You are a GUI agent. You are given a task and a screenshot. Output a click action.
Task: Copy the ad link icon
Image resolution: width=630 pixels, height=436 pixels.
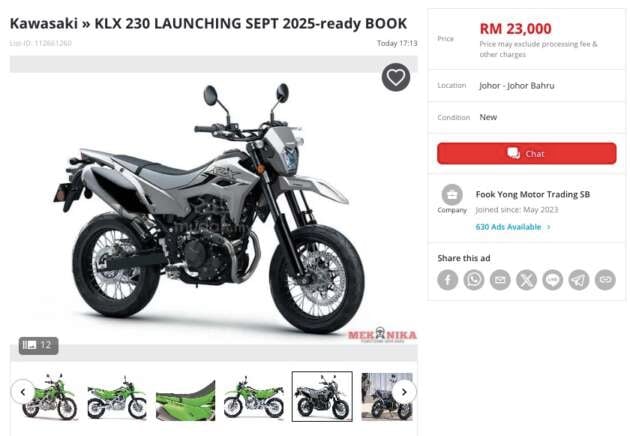605,280
